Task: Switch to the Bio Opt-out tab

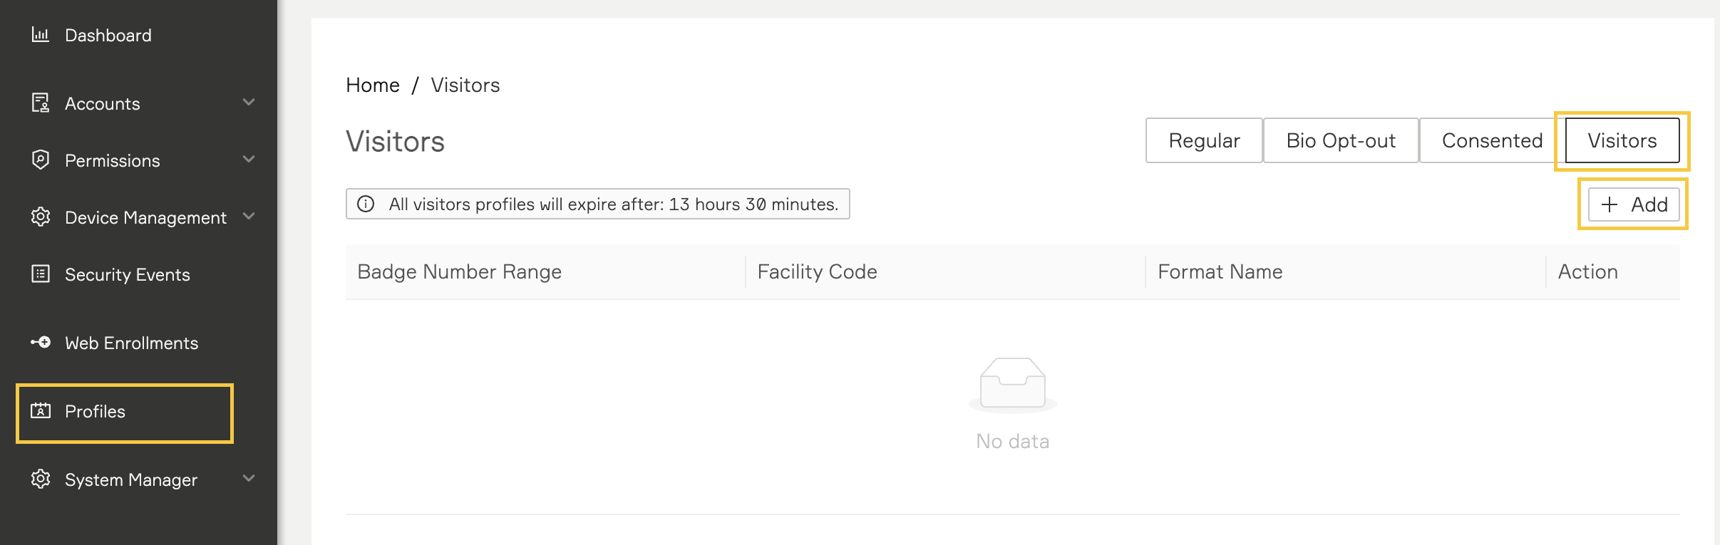Action: 1340,141
